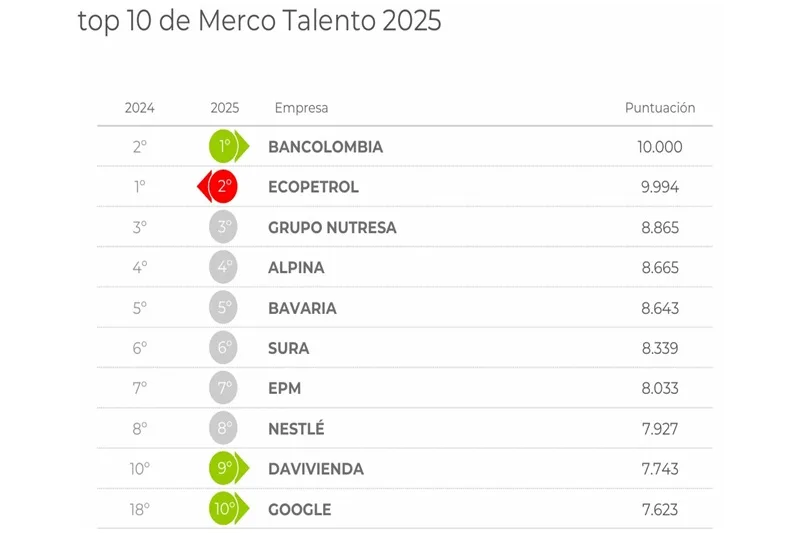
Task: Select the GOOGLE company name
Action: coord(299,509)
